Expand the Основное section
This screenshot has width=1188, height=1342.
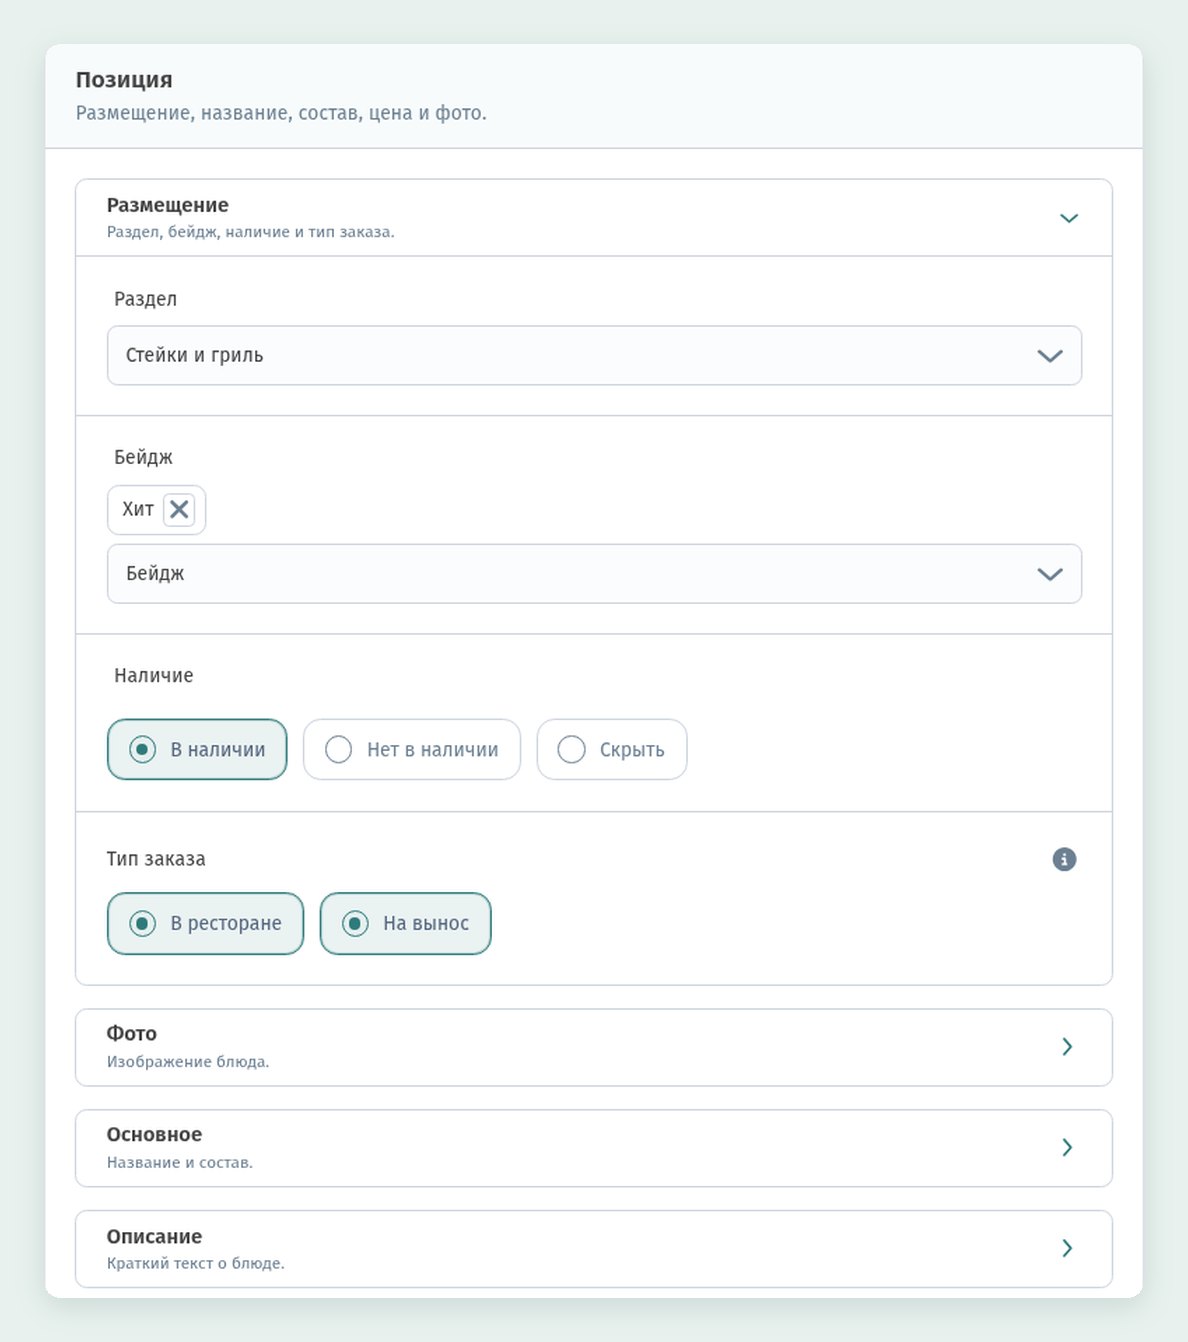pos(594,1148)
